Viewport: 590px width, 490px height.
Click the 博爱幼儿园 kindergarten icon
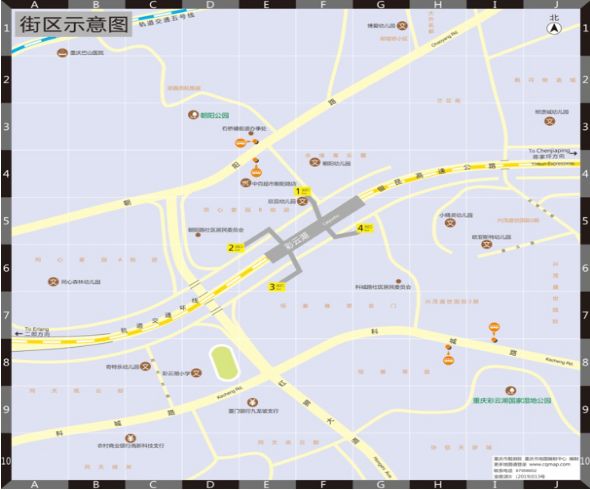click(x=402, y=26)
